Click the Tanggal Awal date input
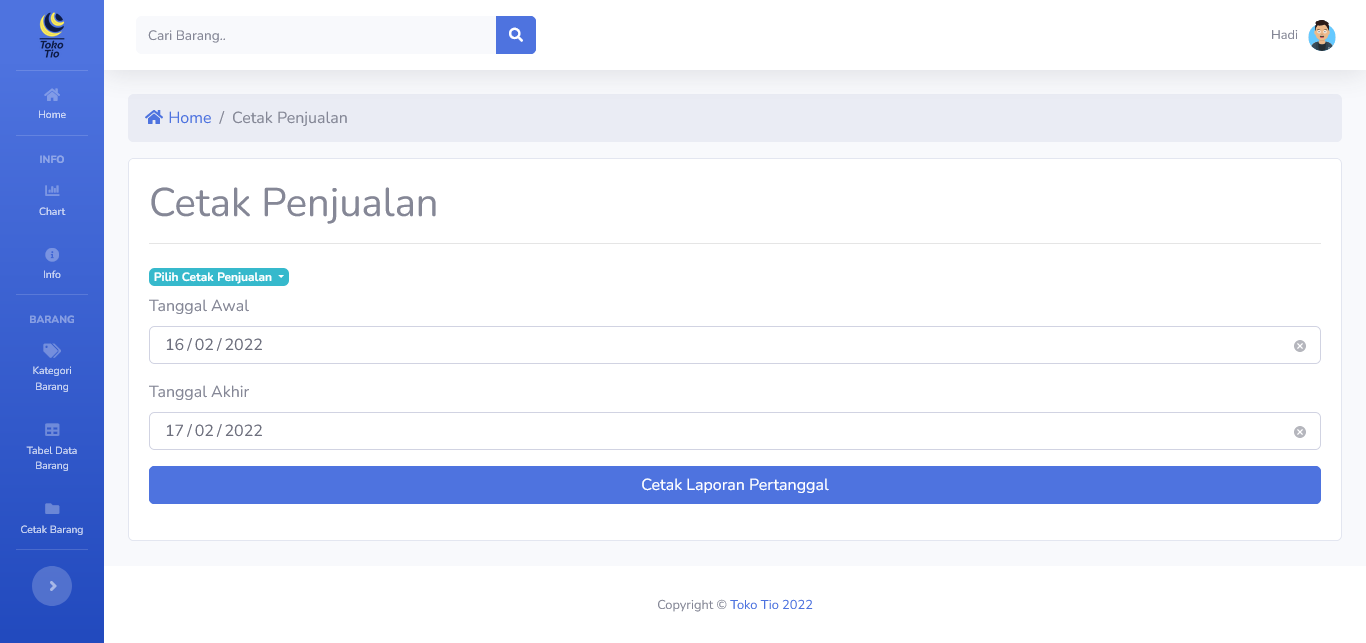Screen dimensions: 1366x643 point(700,345)
